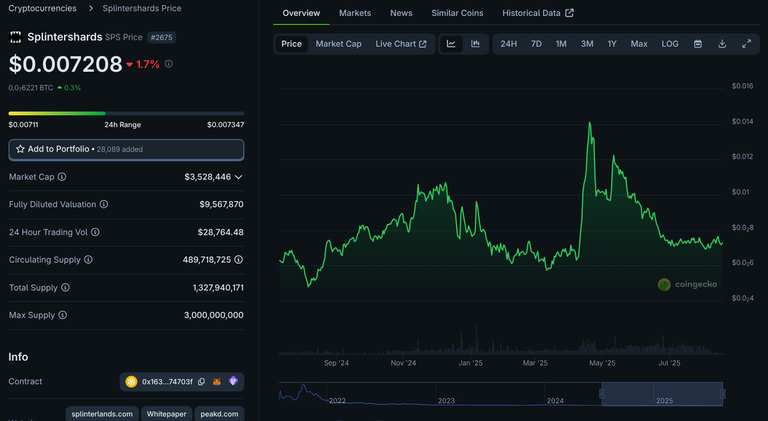Open the Markets tab
The width and height of the screenshot is (768, 421).
point(355,13)
